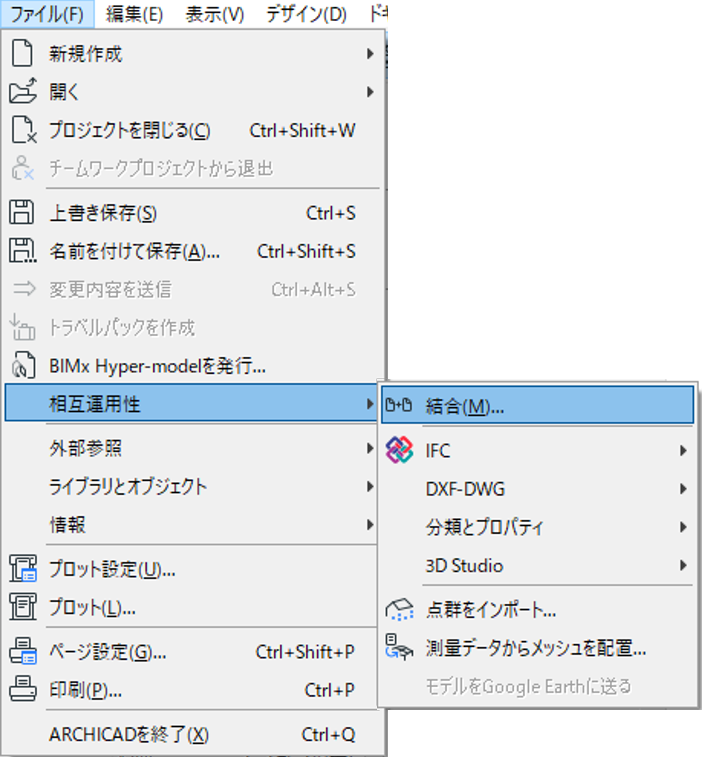Click the 結合 merge documents icon
The image size is (702, 757).
[x=399, y=406]
